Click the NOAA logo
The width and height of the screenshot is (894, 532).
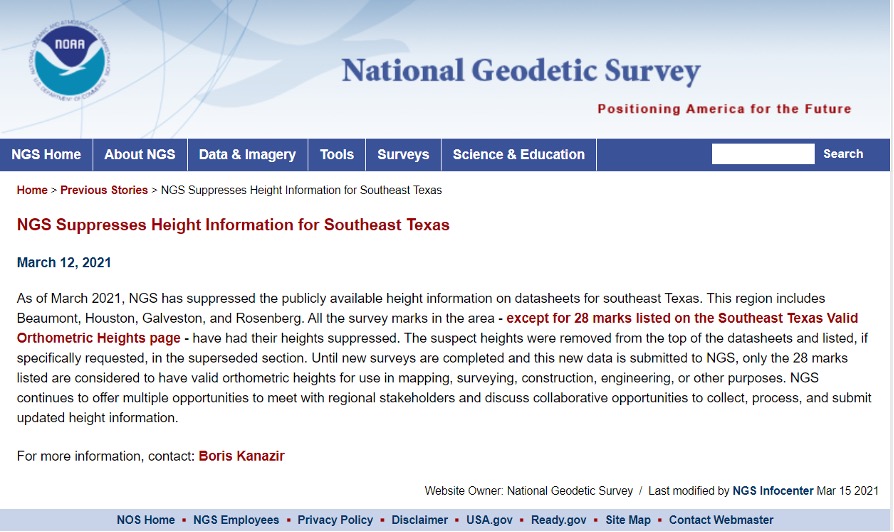[x=70, y=61]
